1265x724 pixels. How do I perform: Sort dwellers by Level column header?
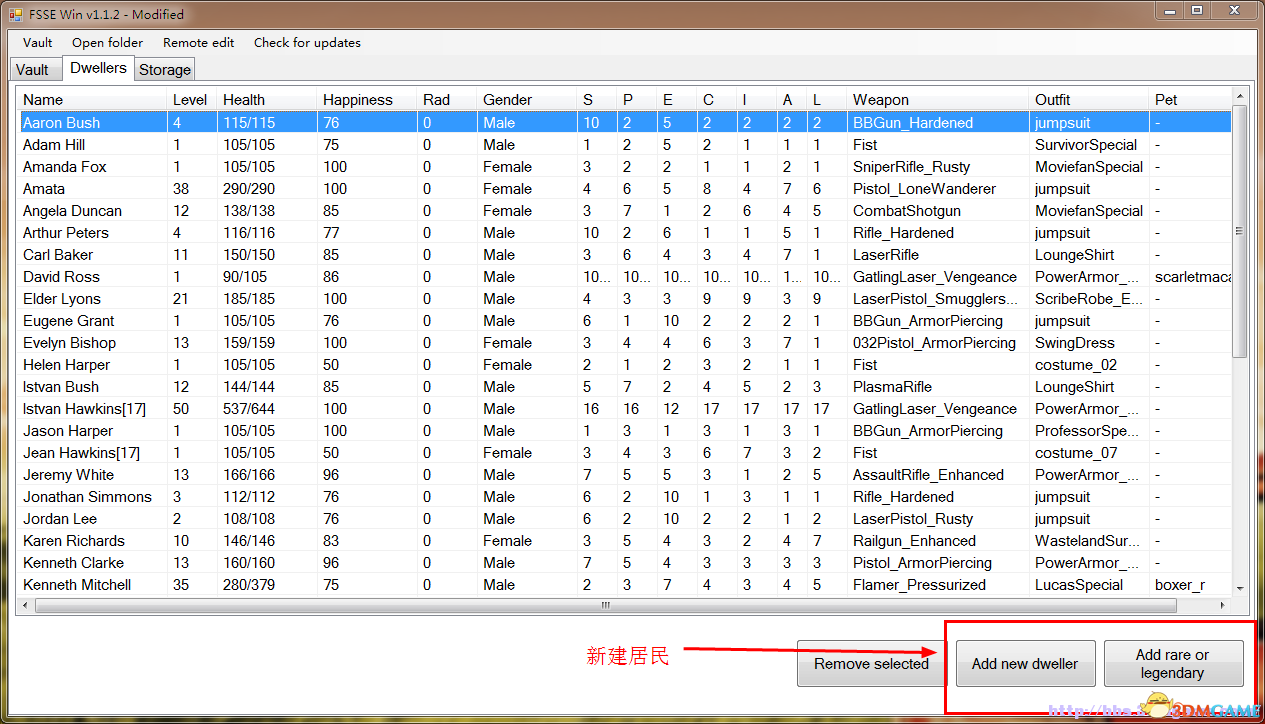(x=190, y=100)
